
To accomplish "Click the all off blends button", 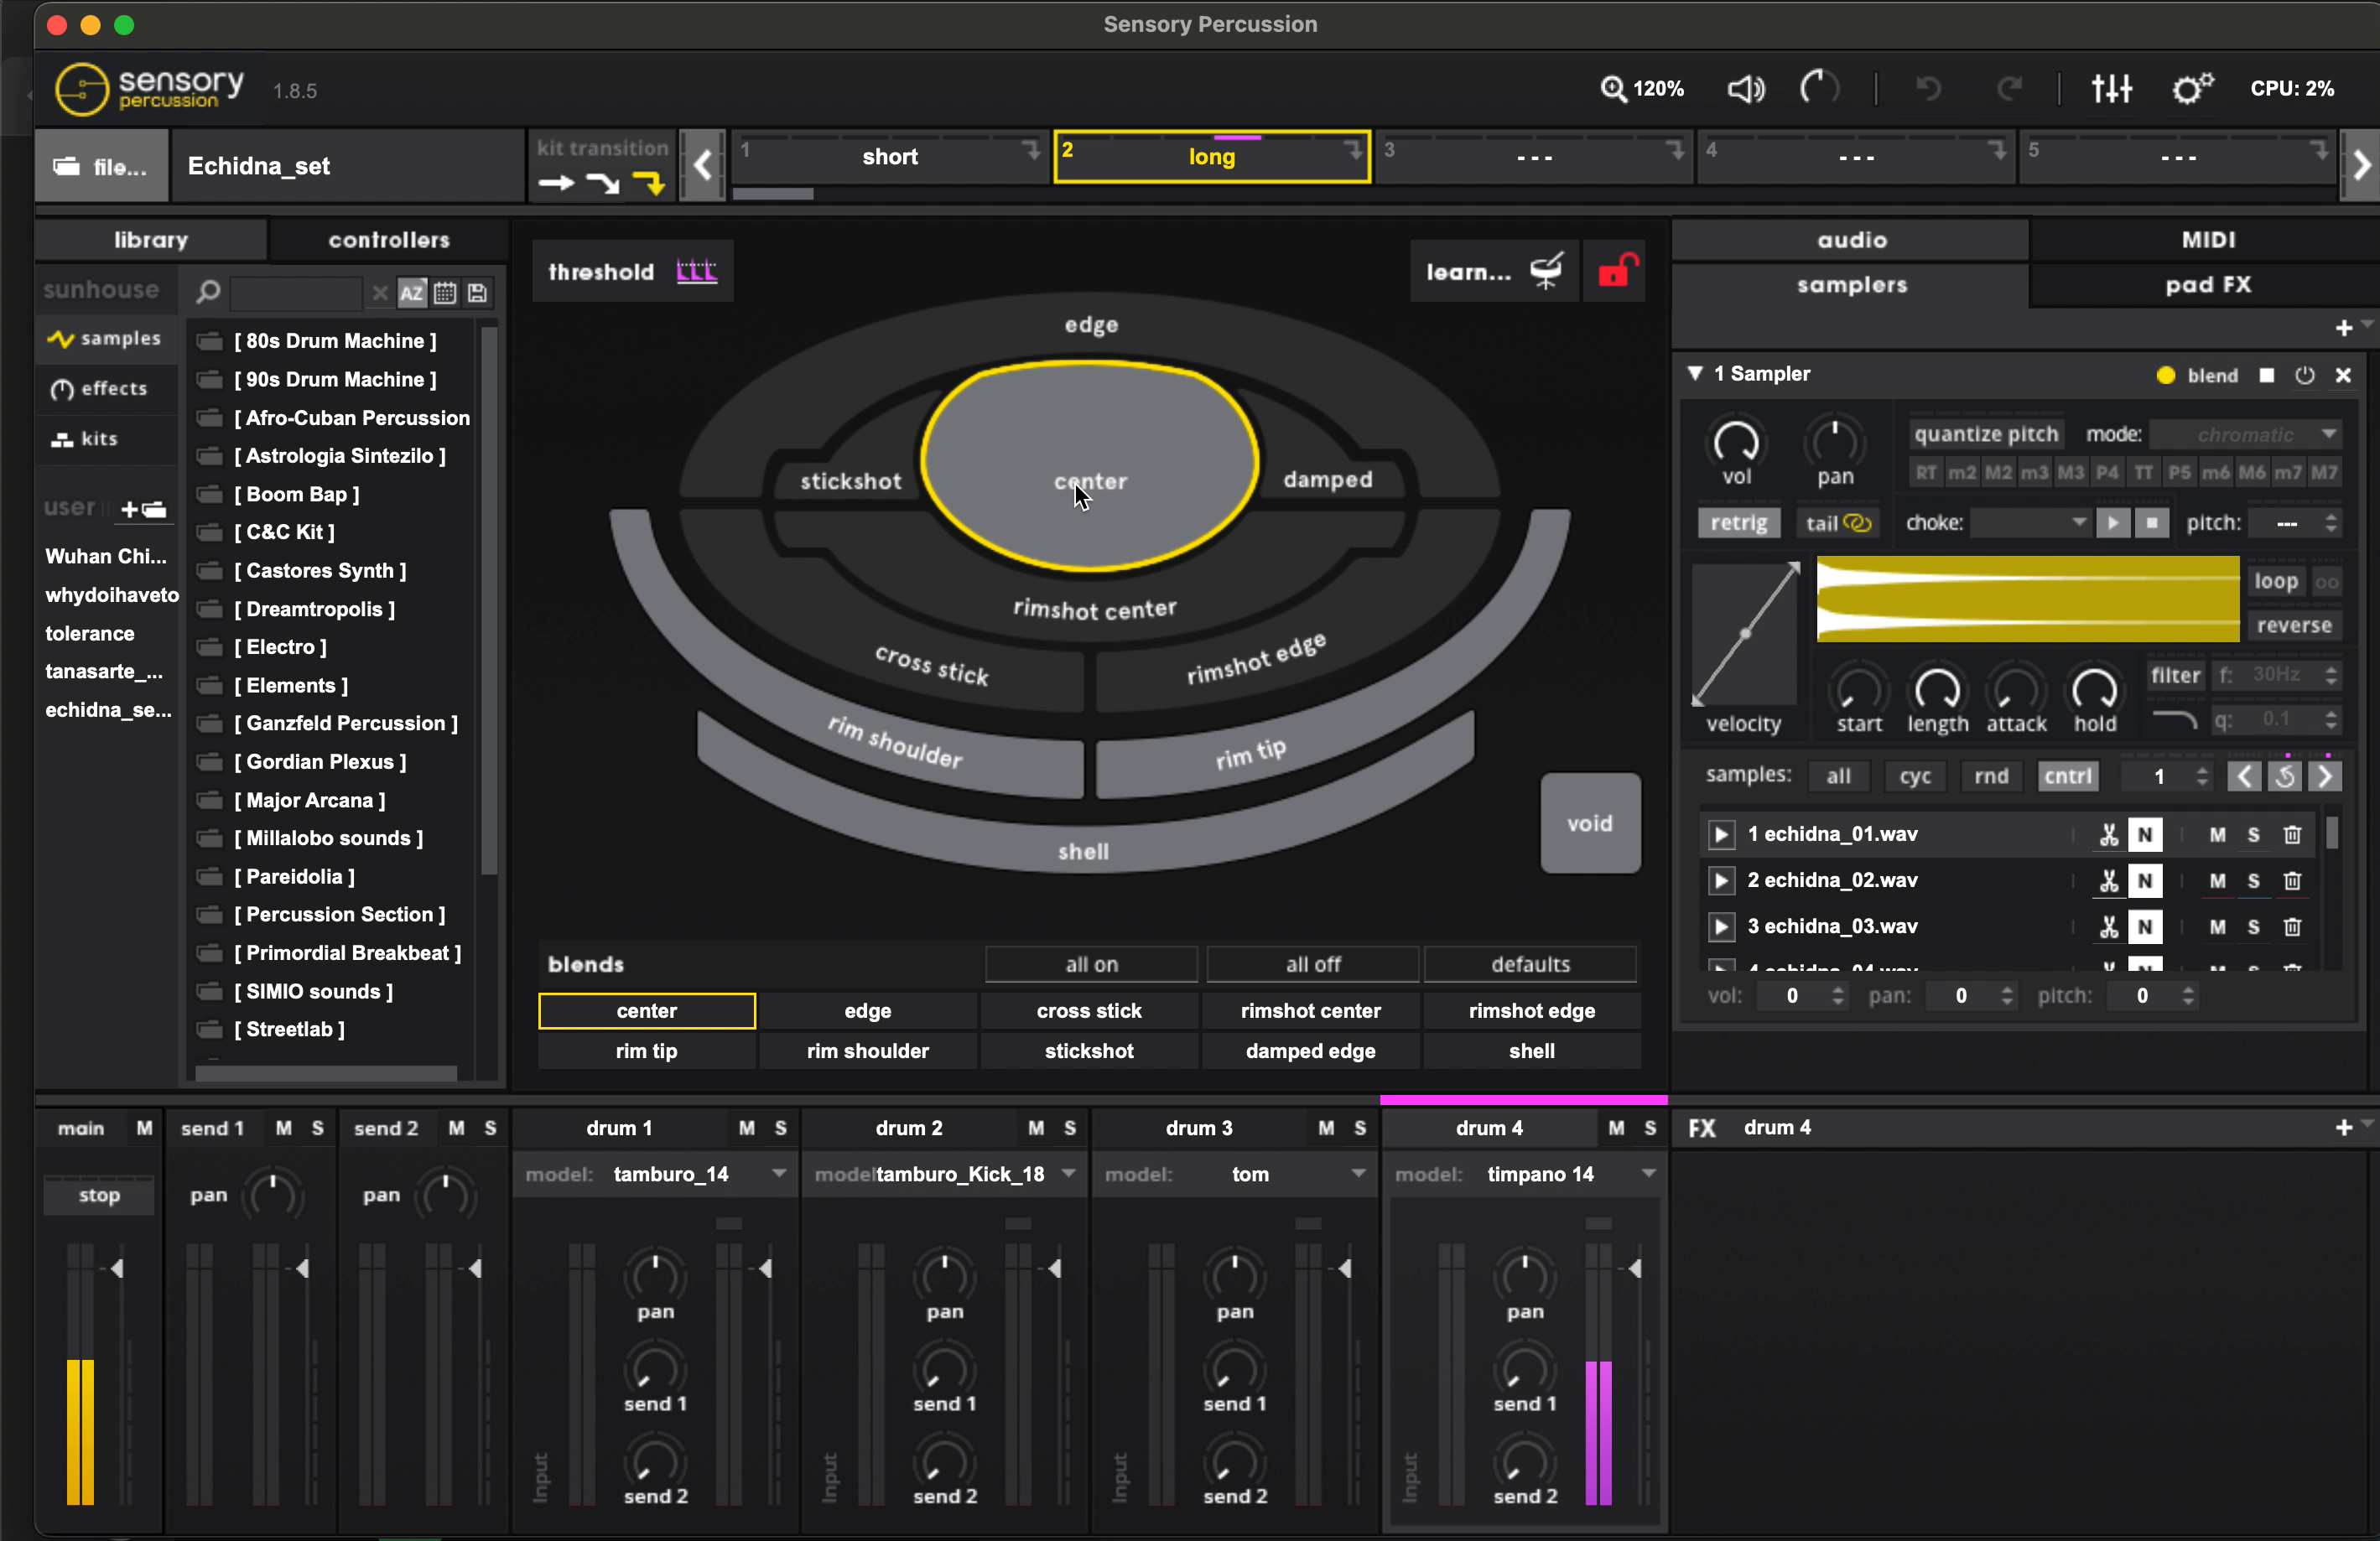I will 1312,964.
